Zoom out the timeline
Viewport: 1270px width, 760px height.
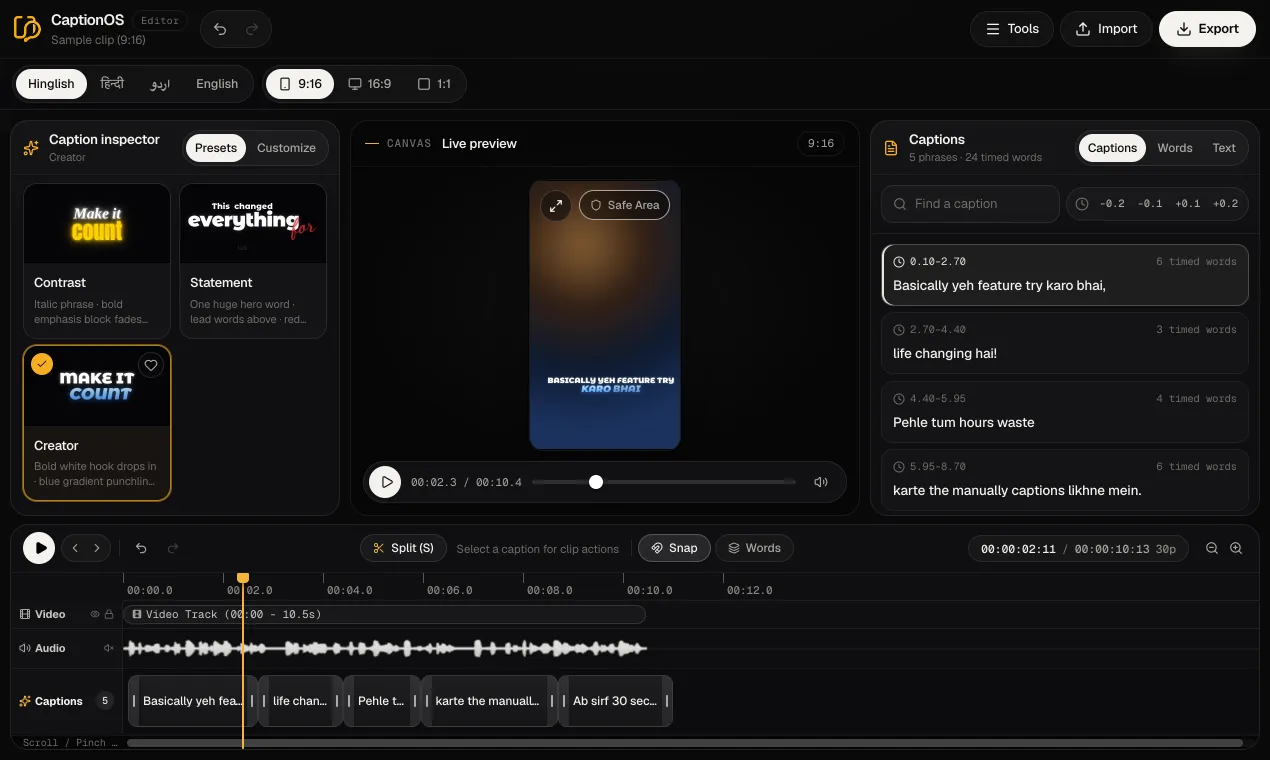(1212, 548)
